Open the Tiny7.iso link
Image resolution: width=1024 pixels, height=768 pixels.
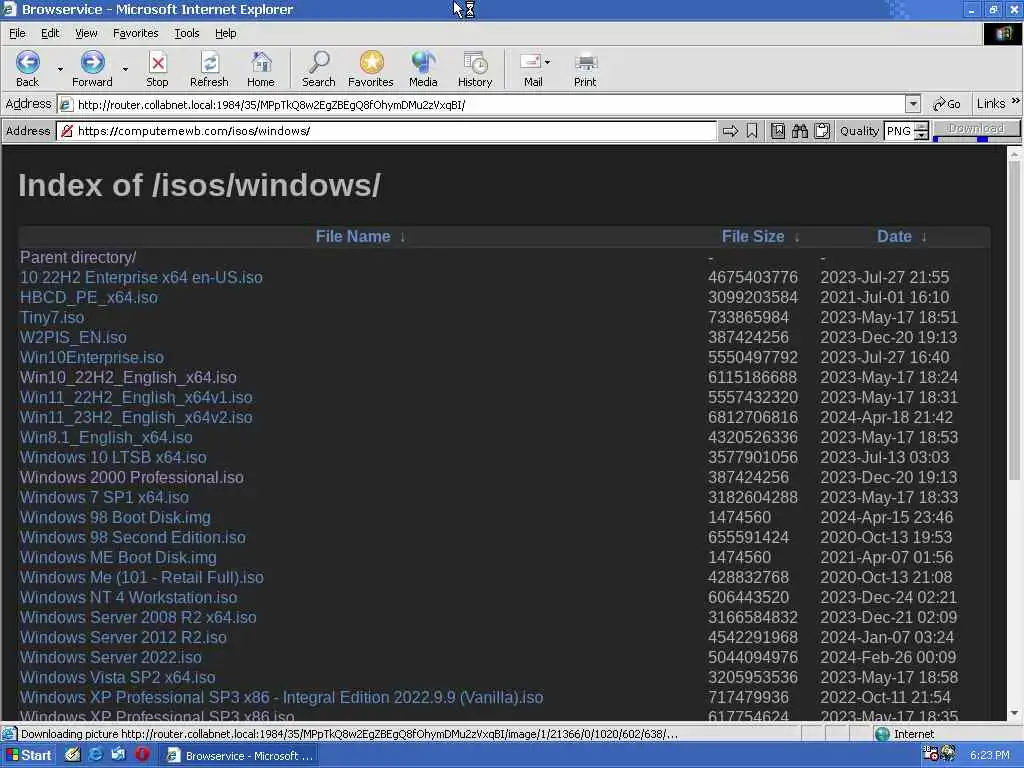coord(52,317)
